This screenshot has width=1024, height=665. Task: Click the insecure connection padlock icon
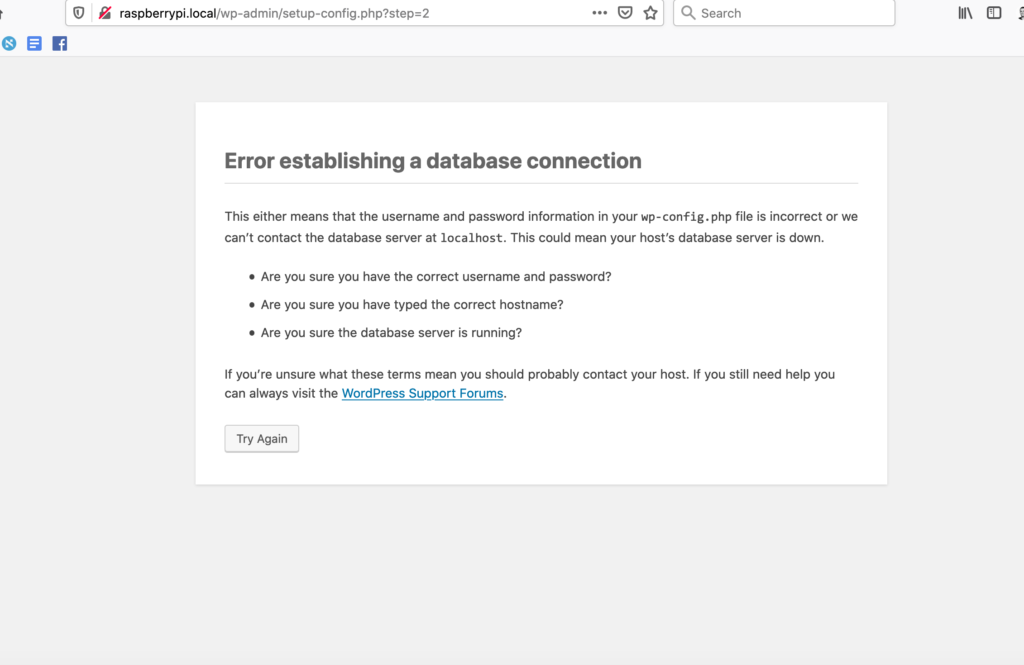(104, 13)
